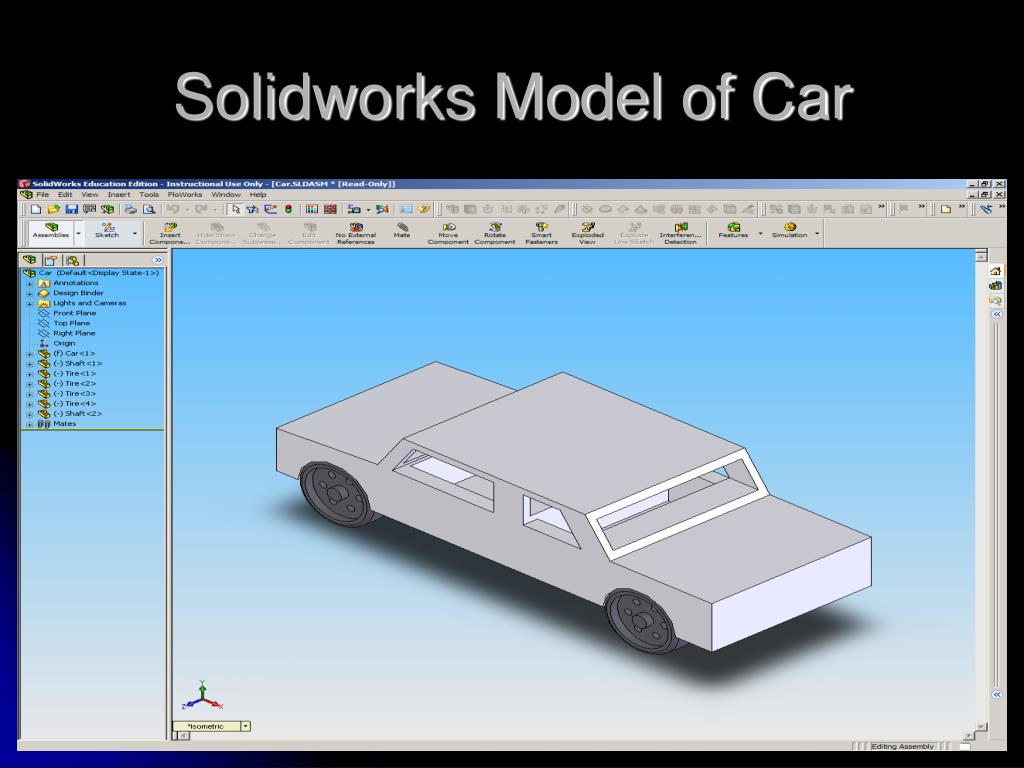
Task: Click the Open file folder icon
Action: coord(54,209)
